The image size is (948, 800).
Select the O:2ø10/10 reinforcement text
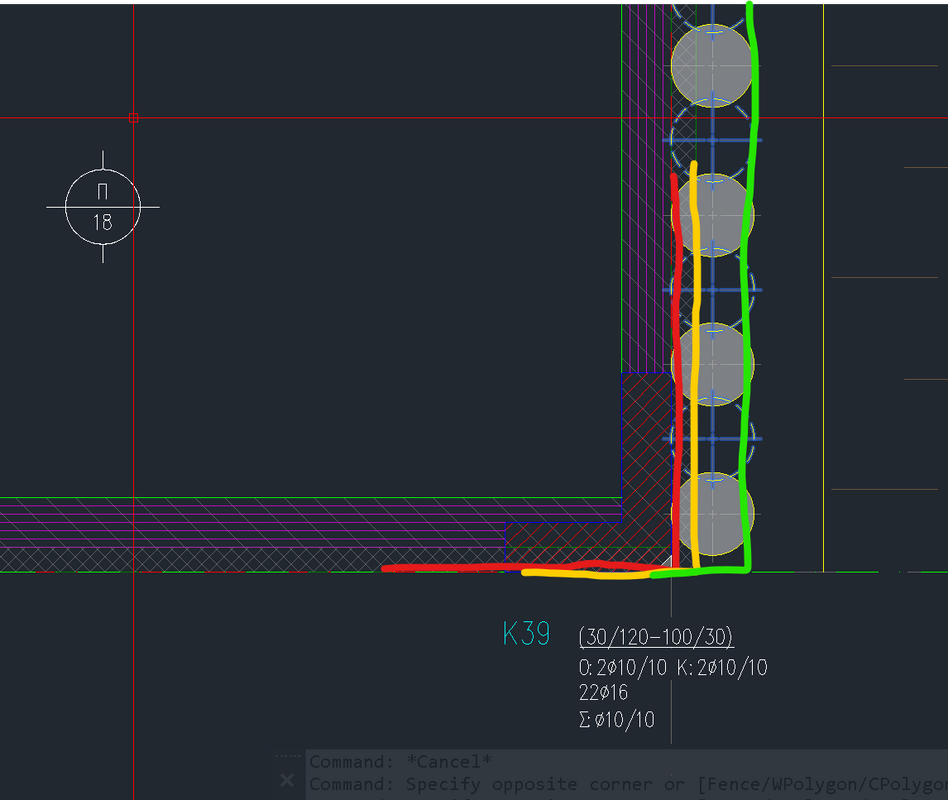(622, 668)
